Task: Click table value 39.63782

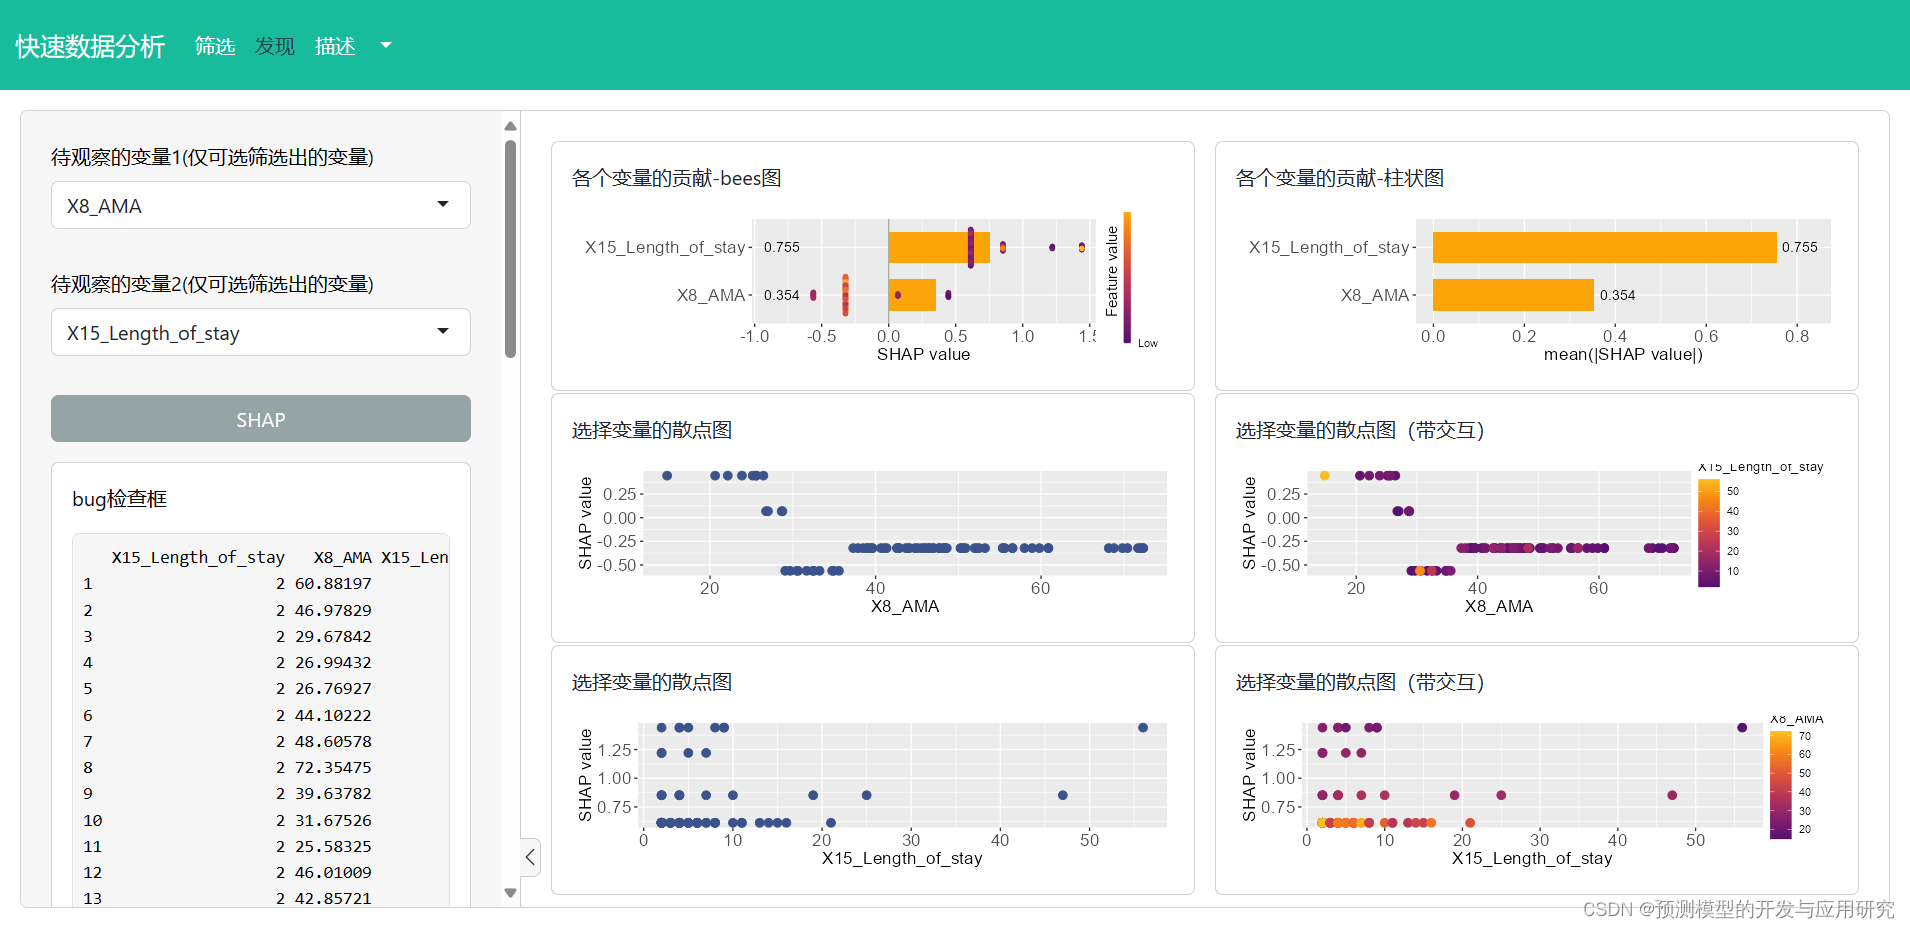Action: tap(333, 794)
